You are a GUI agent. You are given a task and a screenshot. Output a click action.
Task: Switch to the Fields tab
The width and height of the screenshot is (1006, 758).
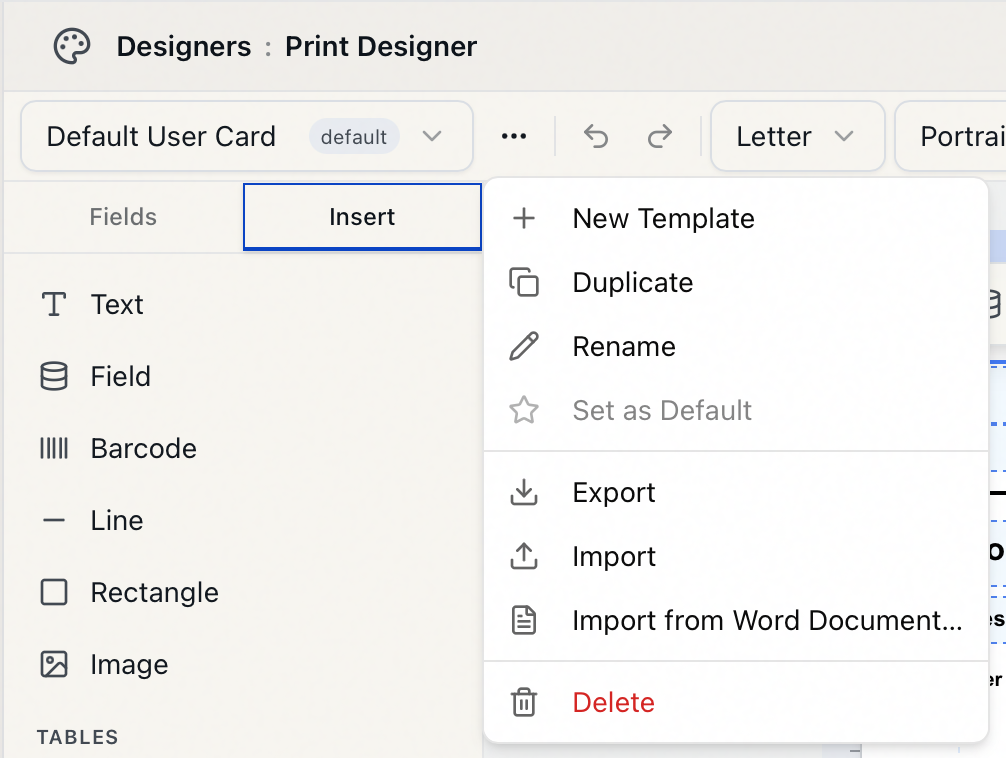(123, 217)
